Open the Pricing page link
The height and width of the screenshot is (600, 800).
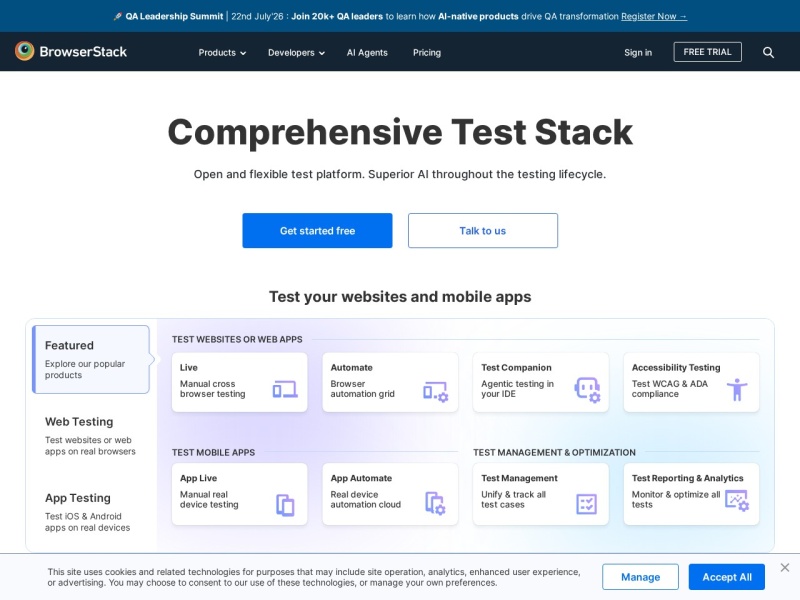point(427,53)
